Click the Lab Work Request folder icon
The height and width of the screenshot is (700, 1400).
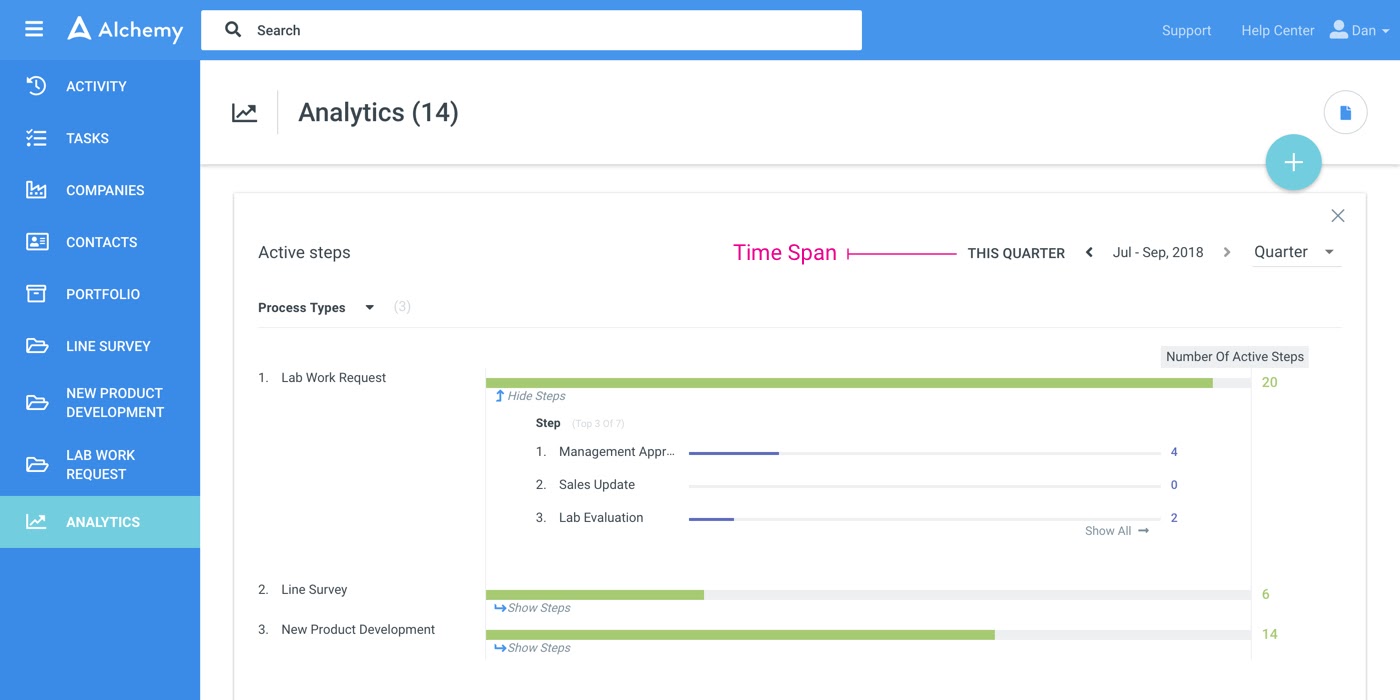click(36, 464)
